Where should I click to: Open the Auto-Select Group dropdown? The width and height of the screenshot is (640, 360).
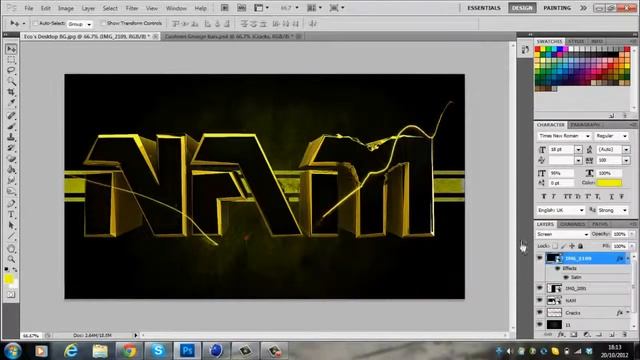80,24
